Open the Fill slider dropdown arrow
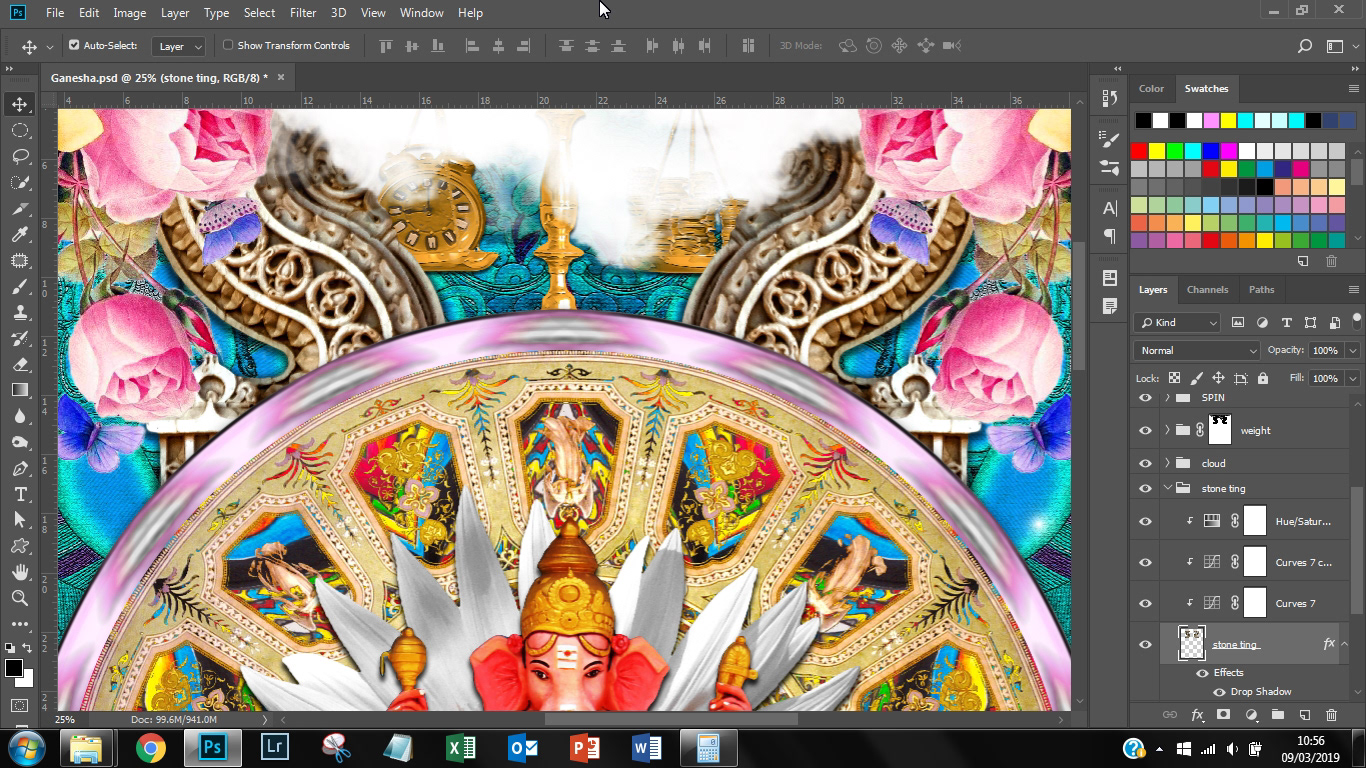 (1353, 378)
